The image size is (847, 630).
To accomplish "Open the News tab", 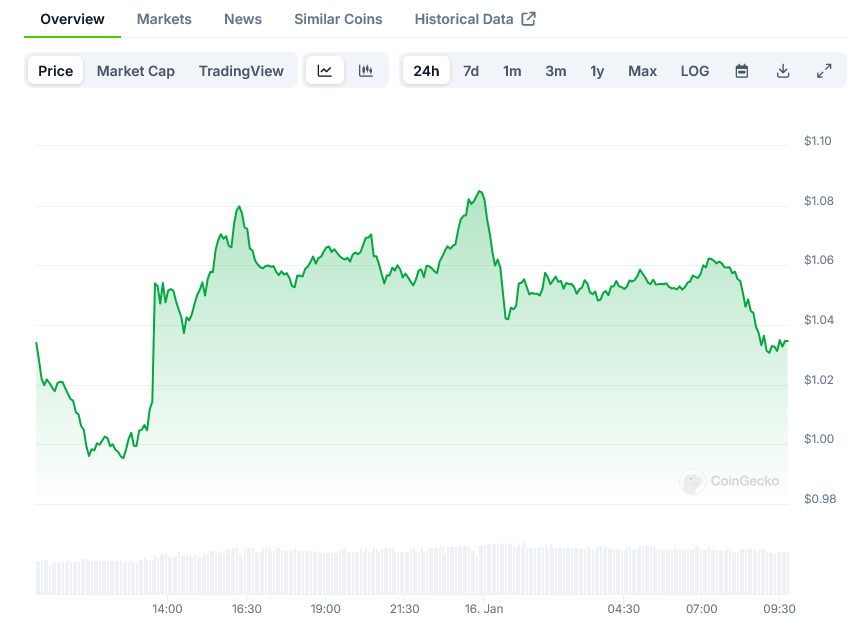I will tap(243, 19).
